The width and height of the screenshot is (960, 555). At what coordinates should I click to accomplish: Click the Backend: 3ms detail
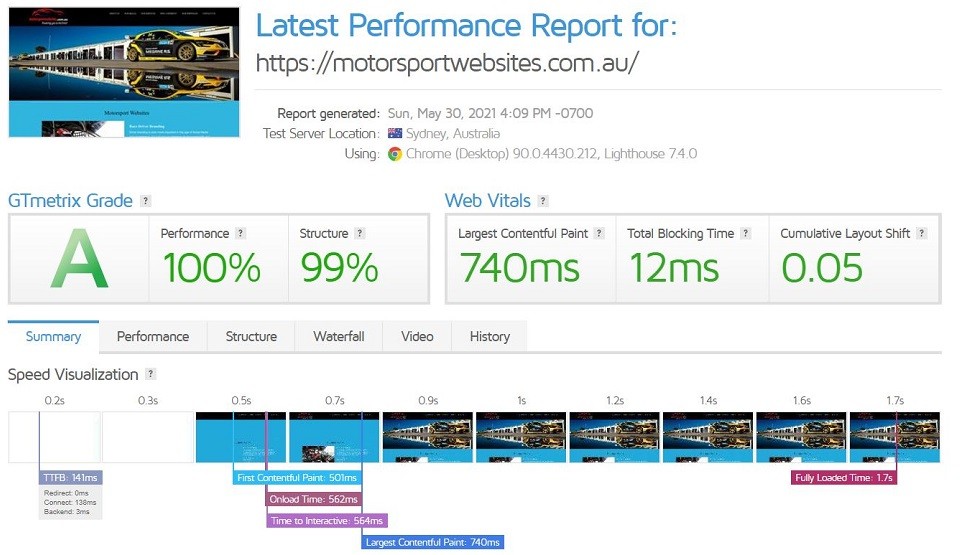67,512
